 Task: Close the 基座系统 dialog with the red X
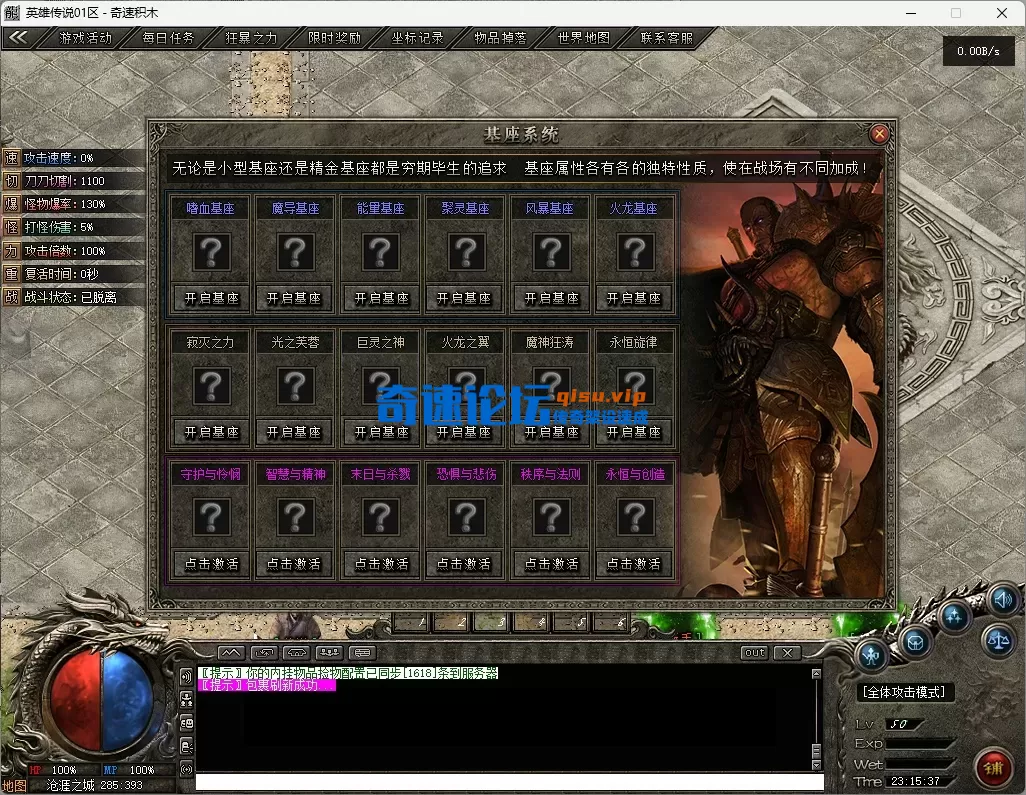pos(879,134)
